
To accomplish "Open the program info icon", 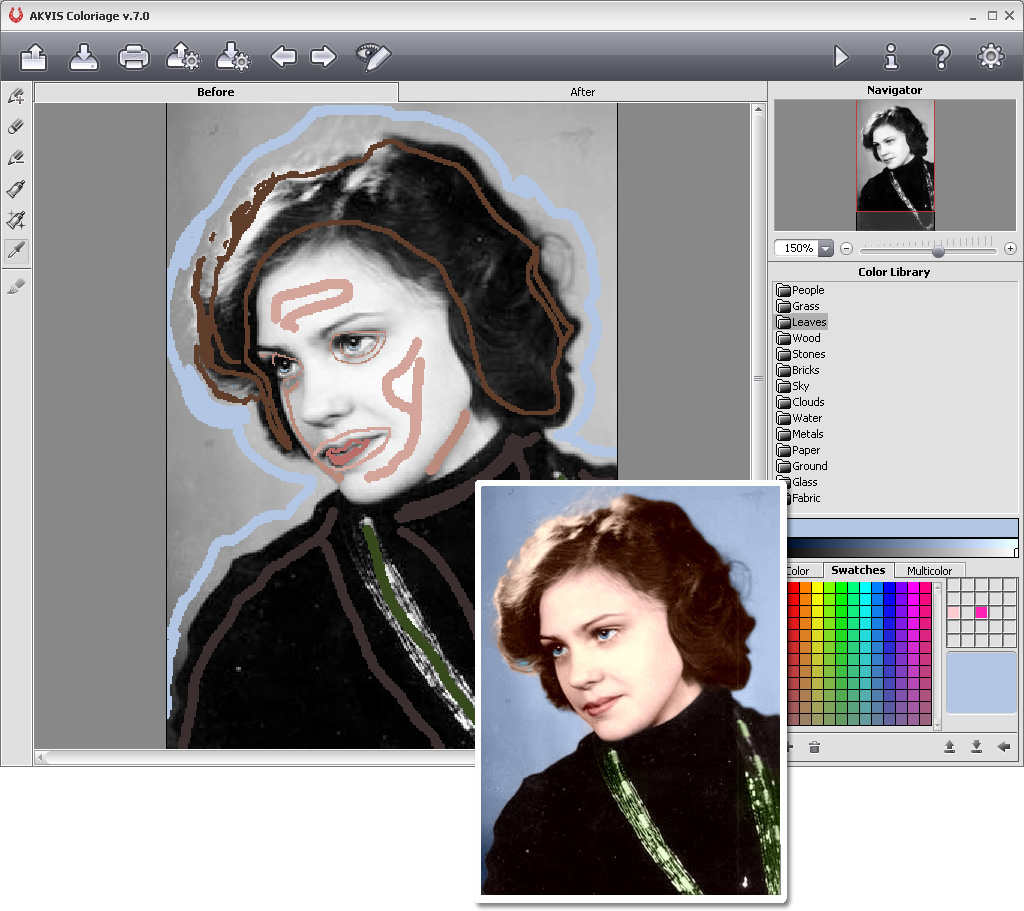I will (891, 57).
